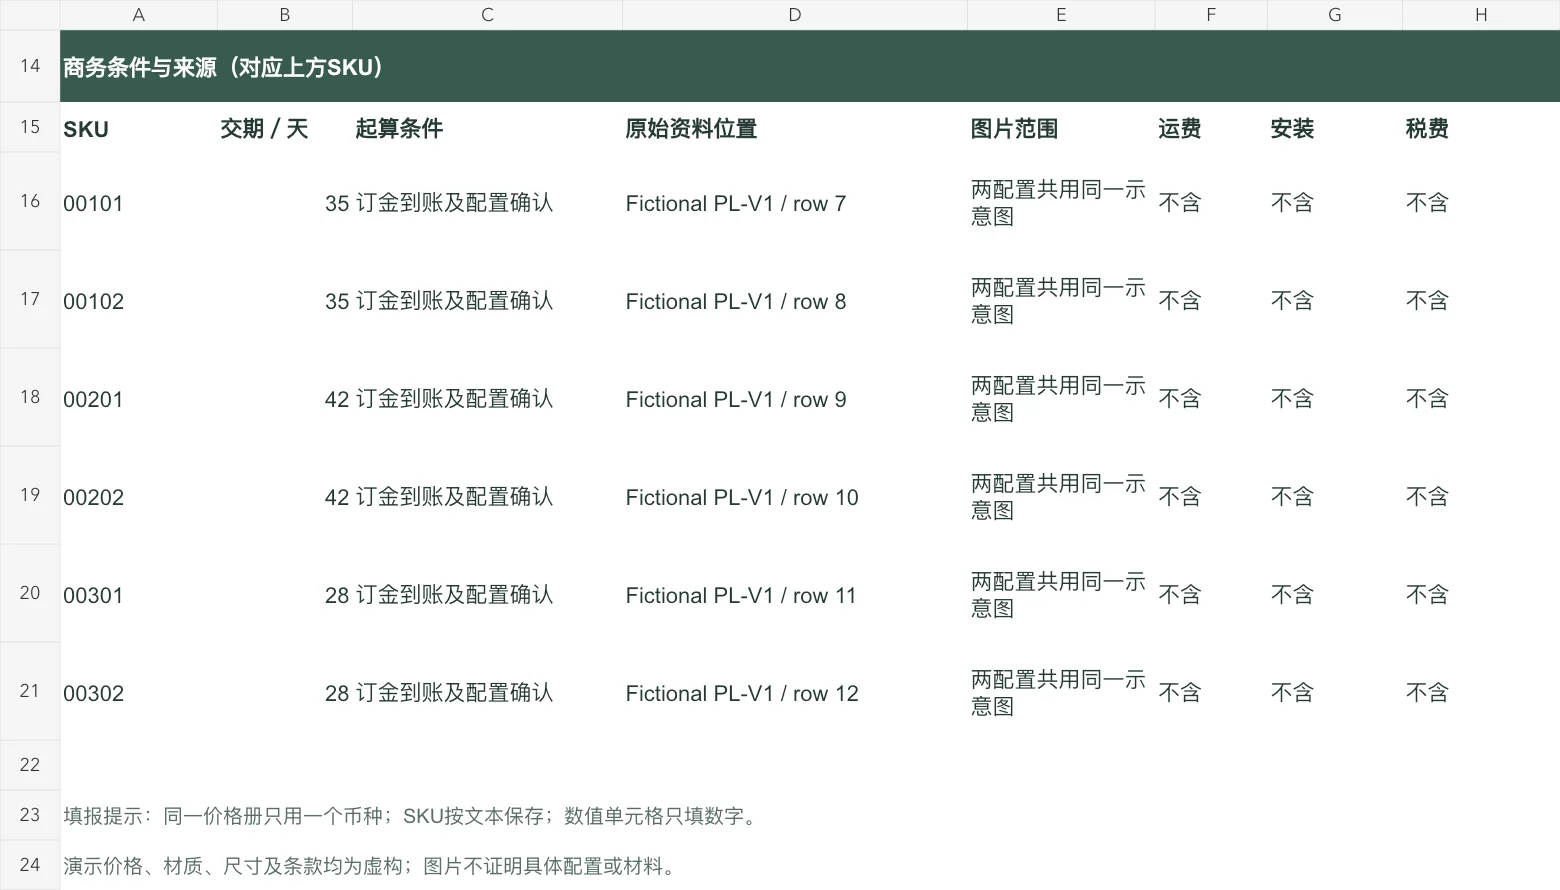Click 税费 value 不含 for SKU 00302
Screen dimensions: 1560x890
pos(1481,692)
